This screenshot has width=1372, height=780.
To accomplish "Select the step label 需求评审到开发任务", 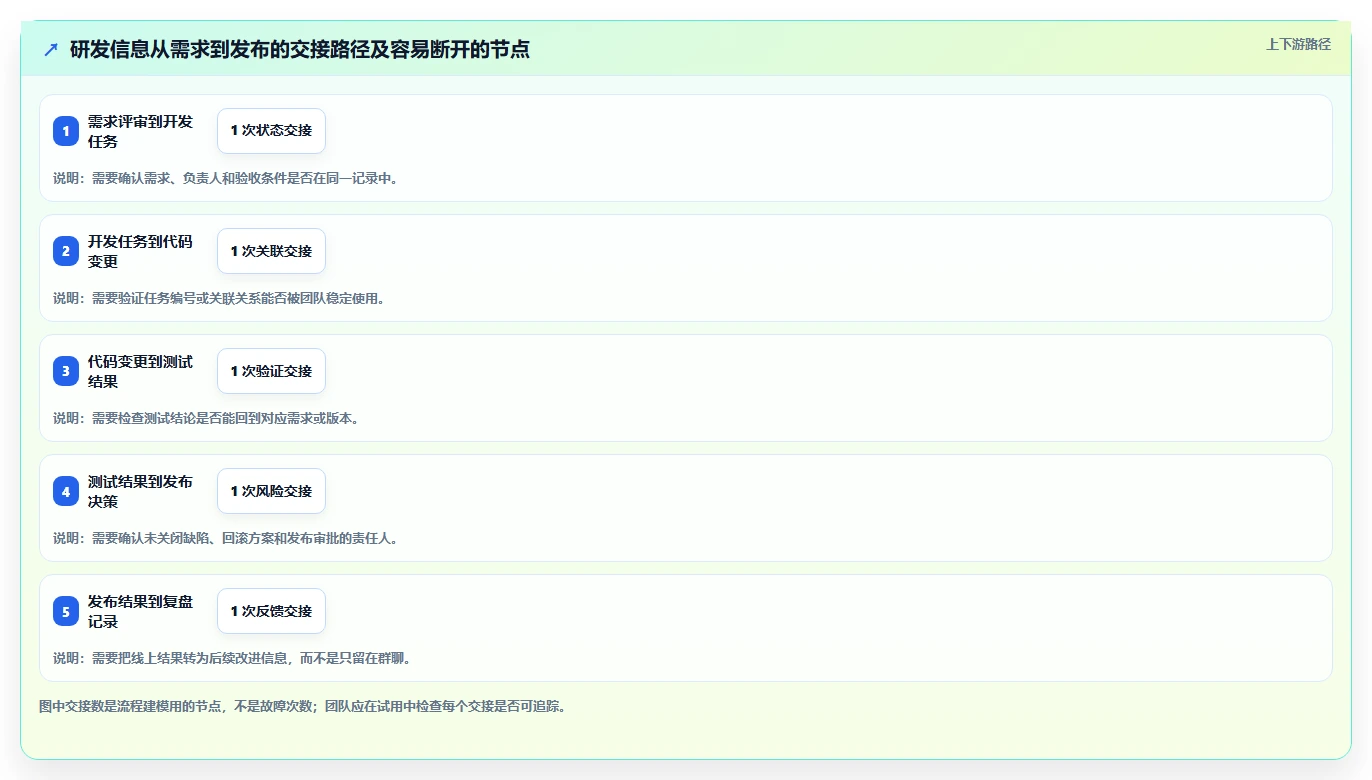I will tap(140, 131).
